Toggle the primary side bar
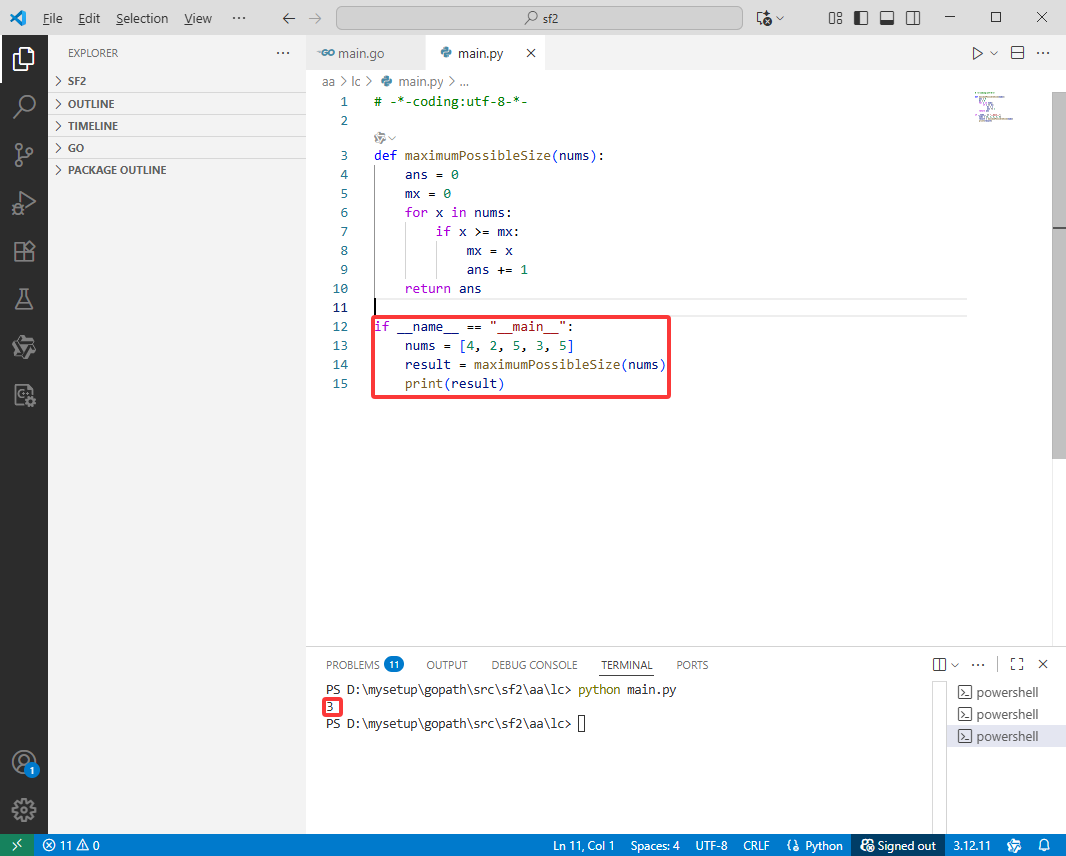The image size is (1066, 856). point(861,18)
